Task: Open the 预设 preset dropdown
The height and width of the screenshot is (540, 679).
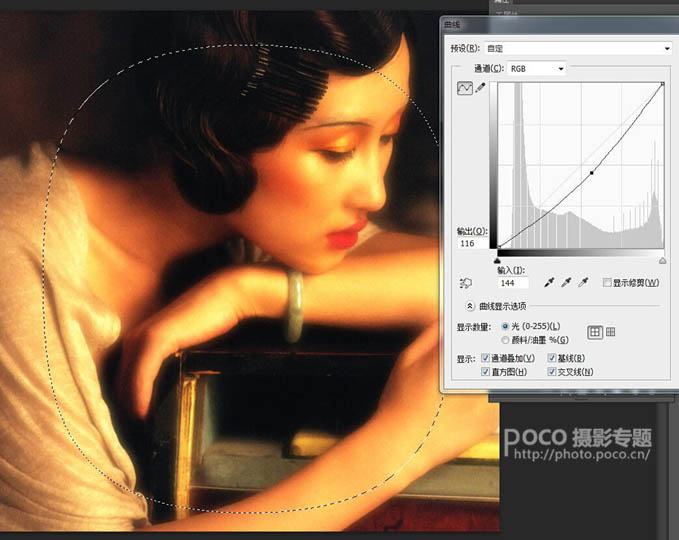Action: pyautogui.click(x=576, y=48)
